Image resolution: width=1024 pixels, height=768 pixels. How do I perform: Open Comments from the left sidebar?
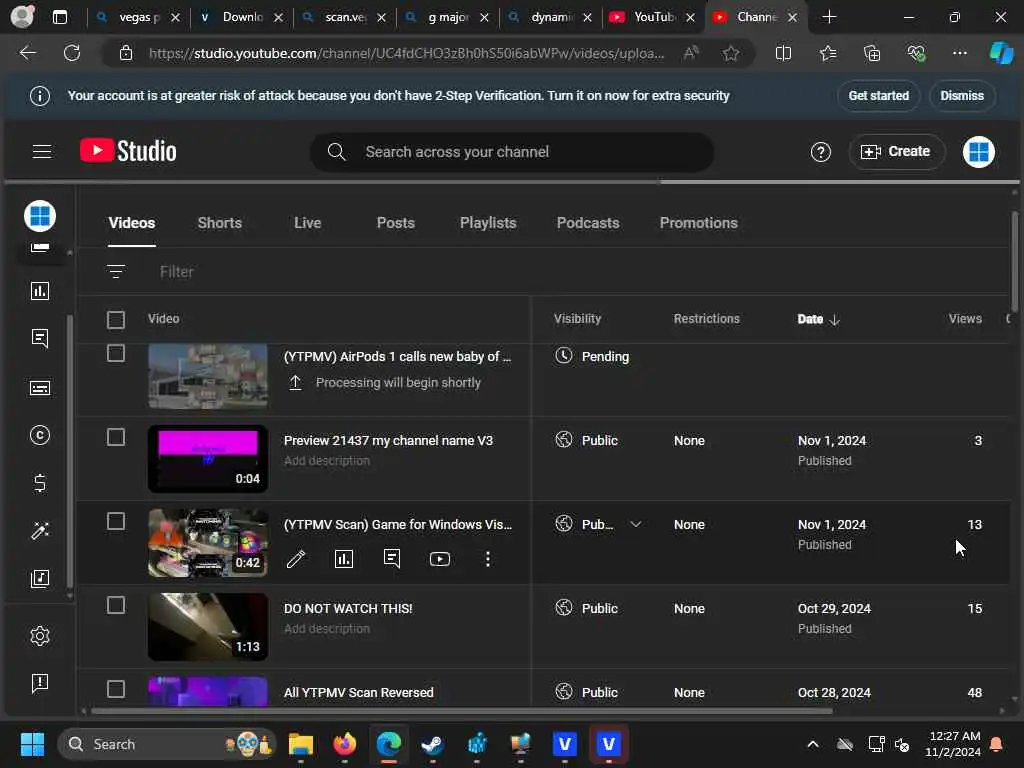pyautogui.click(x=40, y=338)
